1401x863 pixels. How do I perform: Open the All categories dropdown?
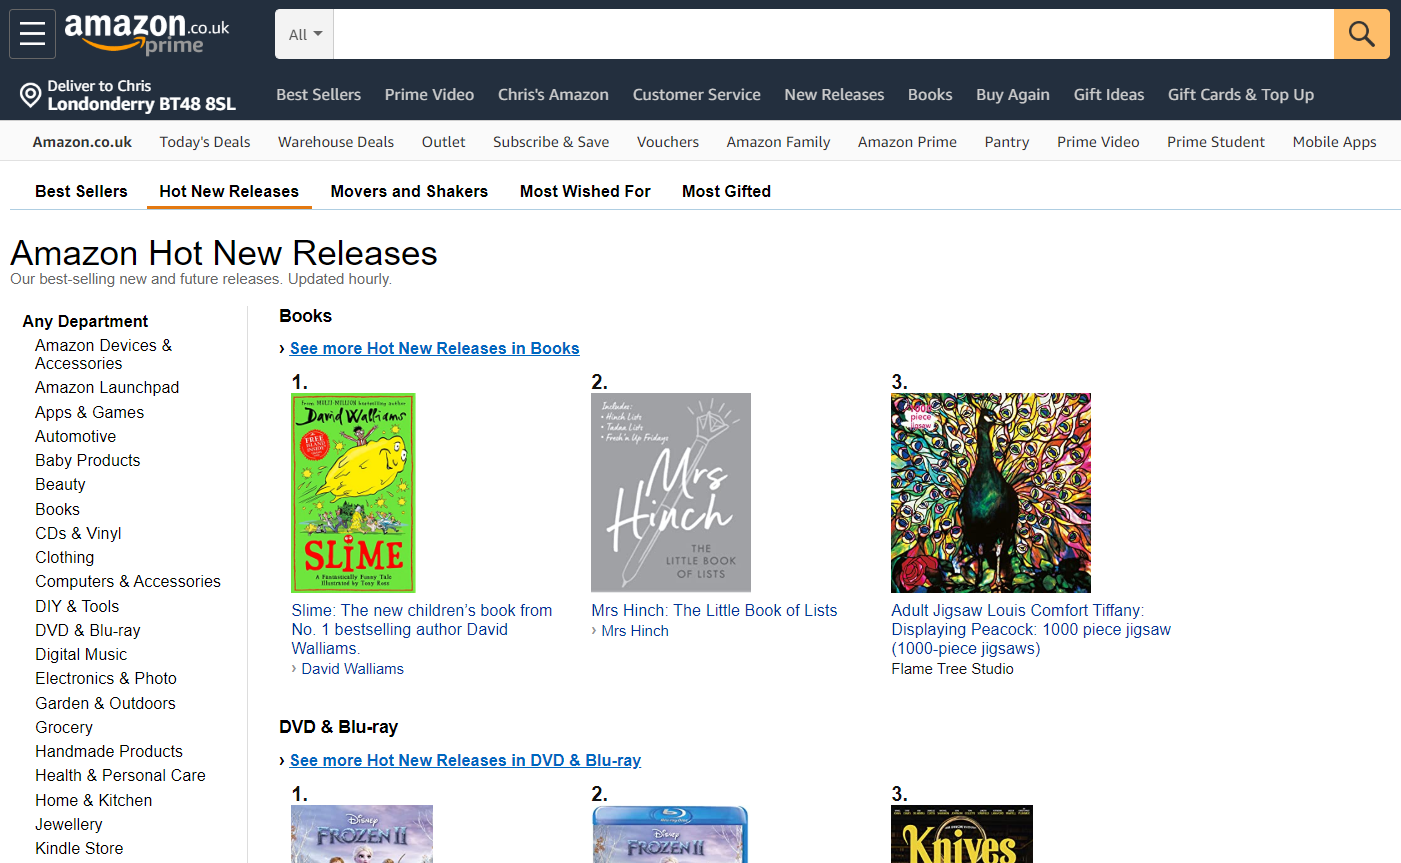pyautogui.click(x=303, y=33)
